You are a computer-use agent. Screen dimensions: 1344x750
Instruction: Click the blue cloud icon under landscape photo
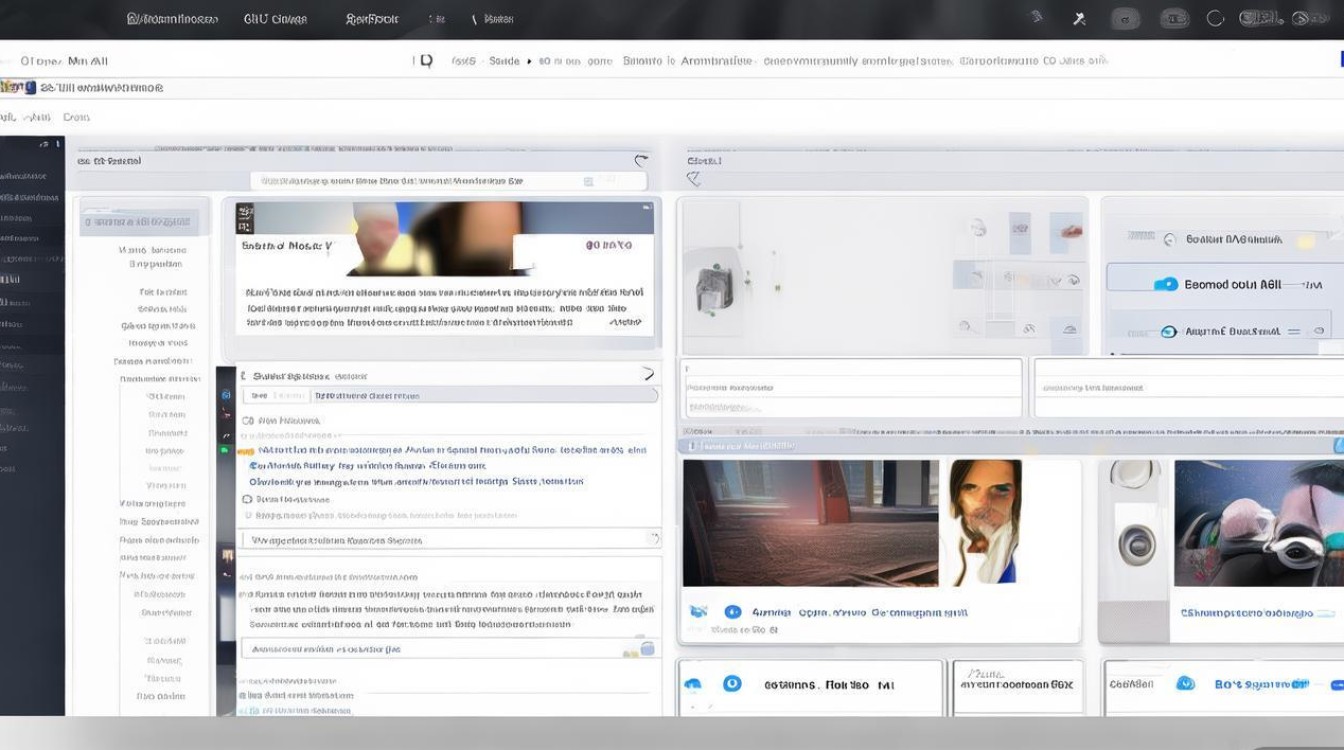tap(698, 612)
